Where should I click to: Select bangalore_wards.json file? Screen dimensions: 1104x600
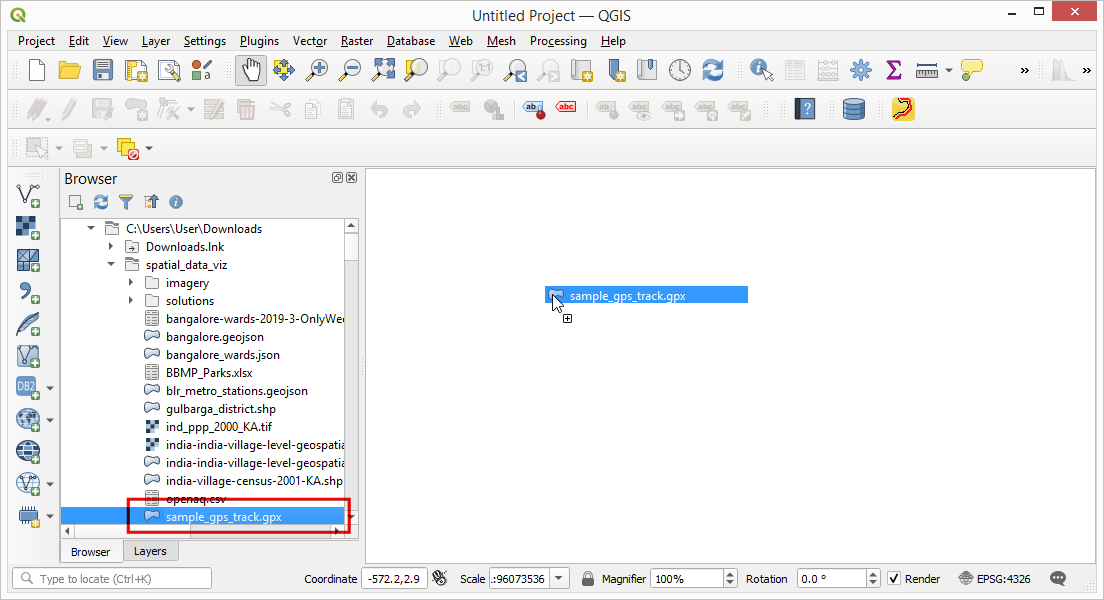pyautogui.click(x=222, y=355)
